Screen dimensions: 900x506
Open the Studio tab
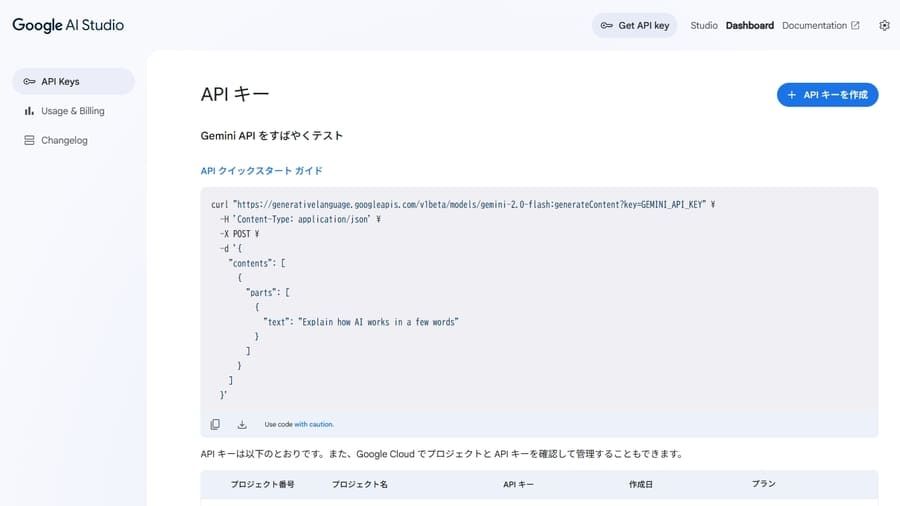704,25
